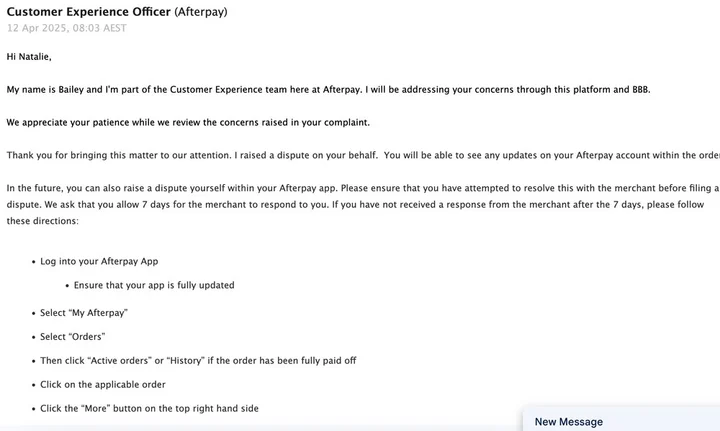Image resolution: width=720 pixels, height=431 pixels.
Task: Click the "Log into your Afterpay App" step
Action: pyautogui.click(x=99, y=261)
